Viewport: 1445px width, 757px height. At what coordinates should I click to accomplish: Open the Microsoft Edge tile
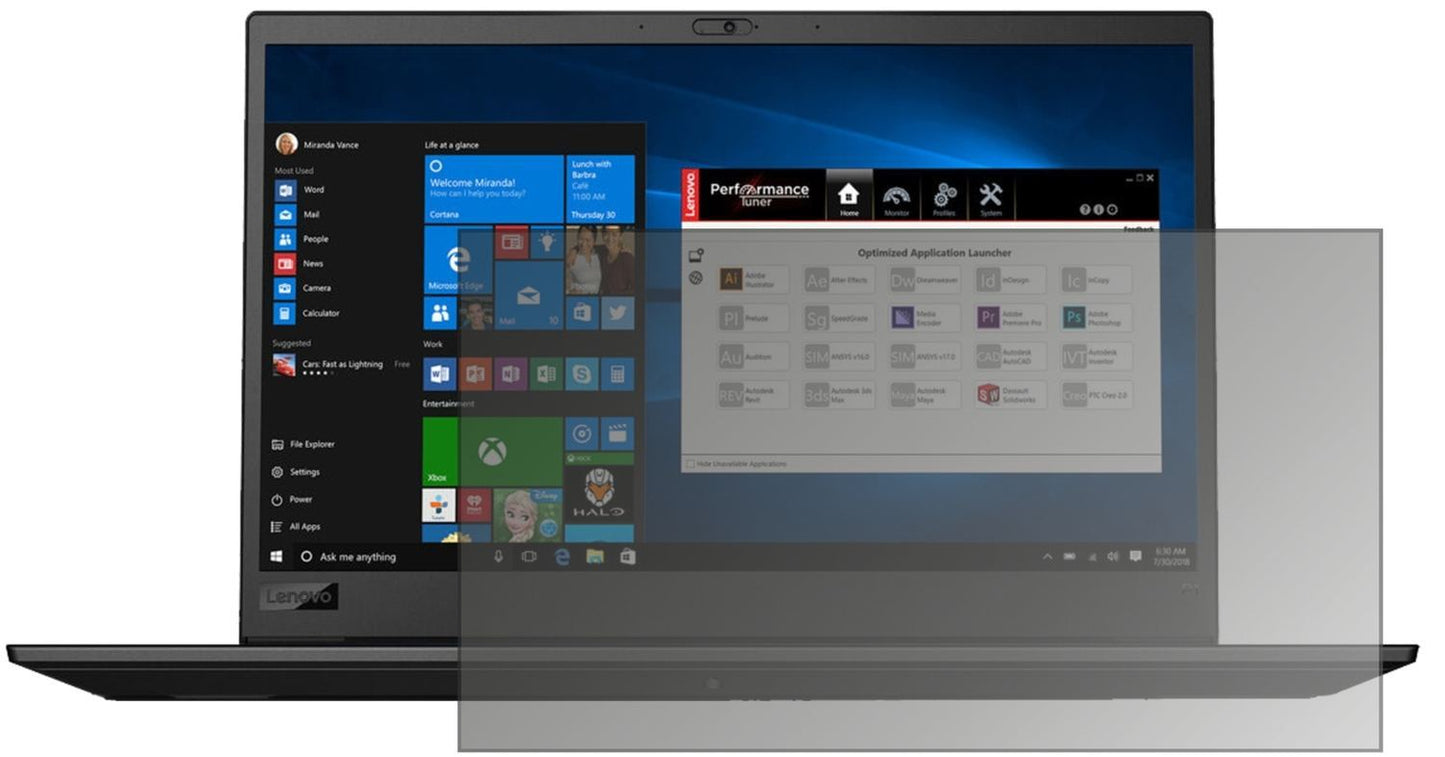click(457, 259)
